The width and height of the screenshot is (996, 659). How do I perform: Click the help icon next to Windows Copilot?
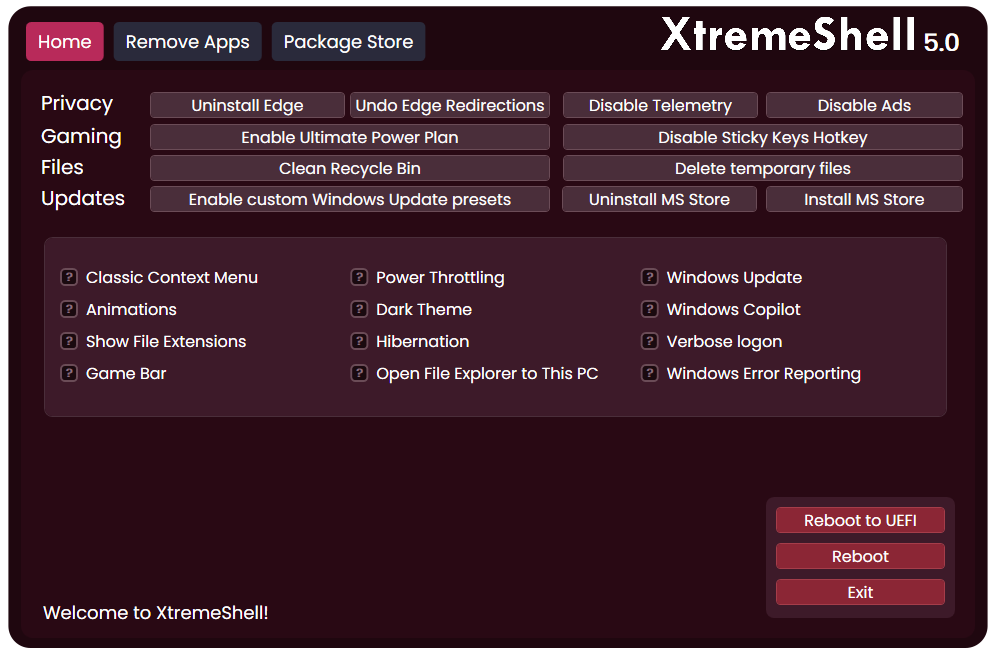point(649,309)
